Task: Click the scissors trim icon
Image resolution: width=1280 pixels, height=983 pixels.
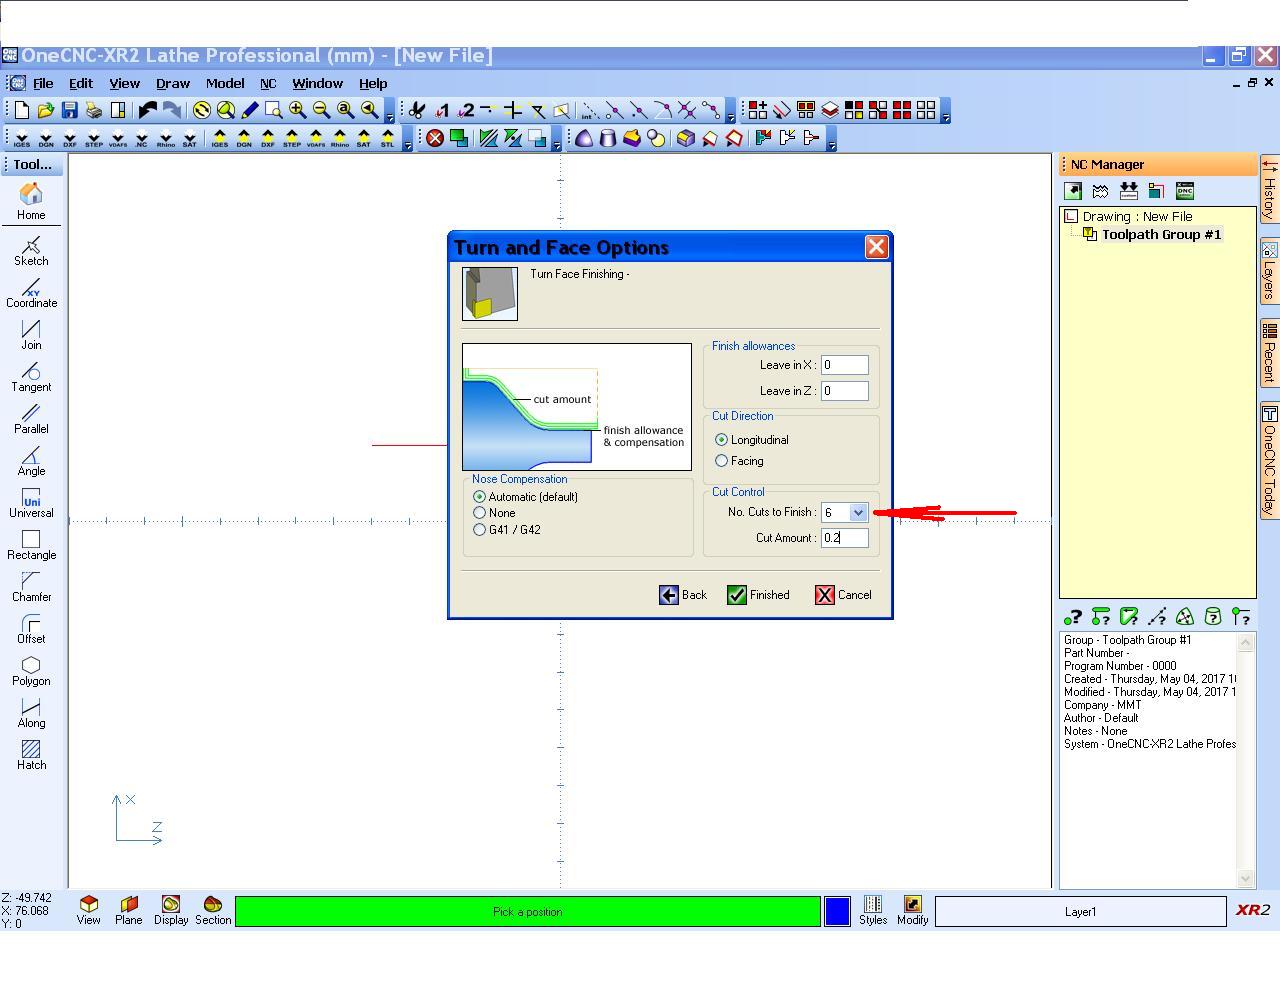Action: [x=417, y=111]
